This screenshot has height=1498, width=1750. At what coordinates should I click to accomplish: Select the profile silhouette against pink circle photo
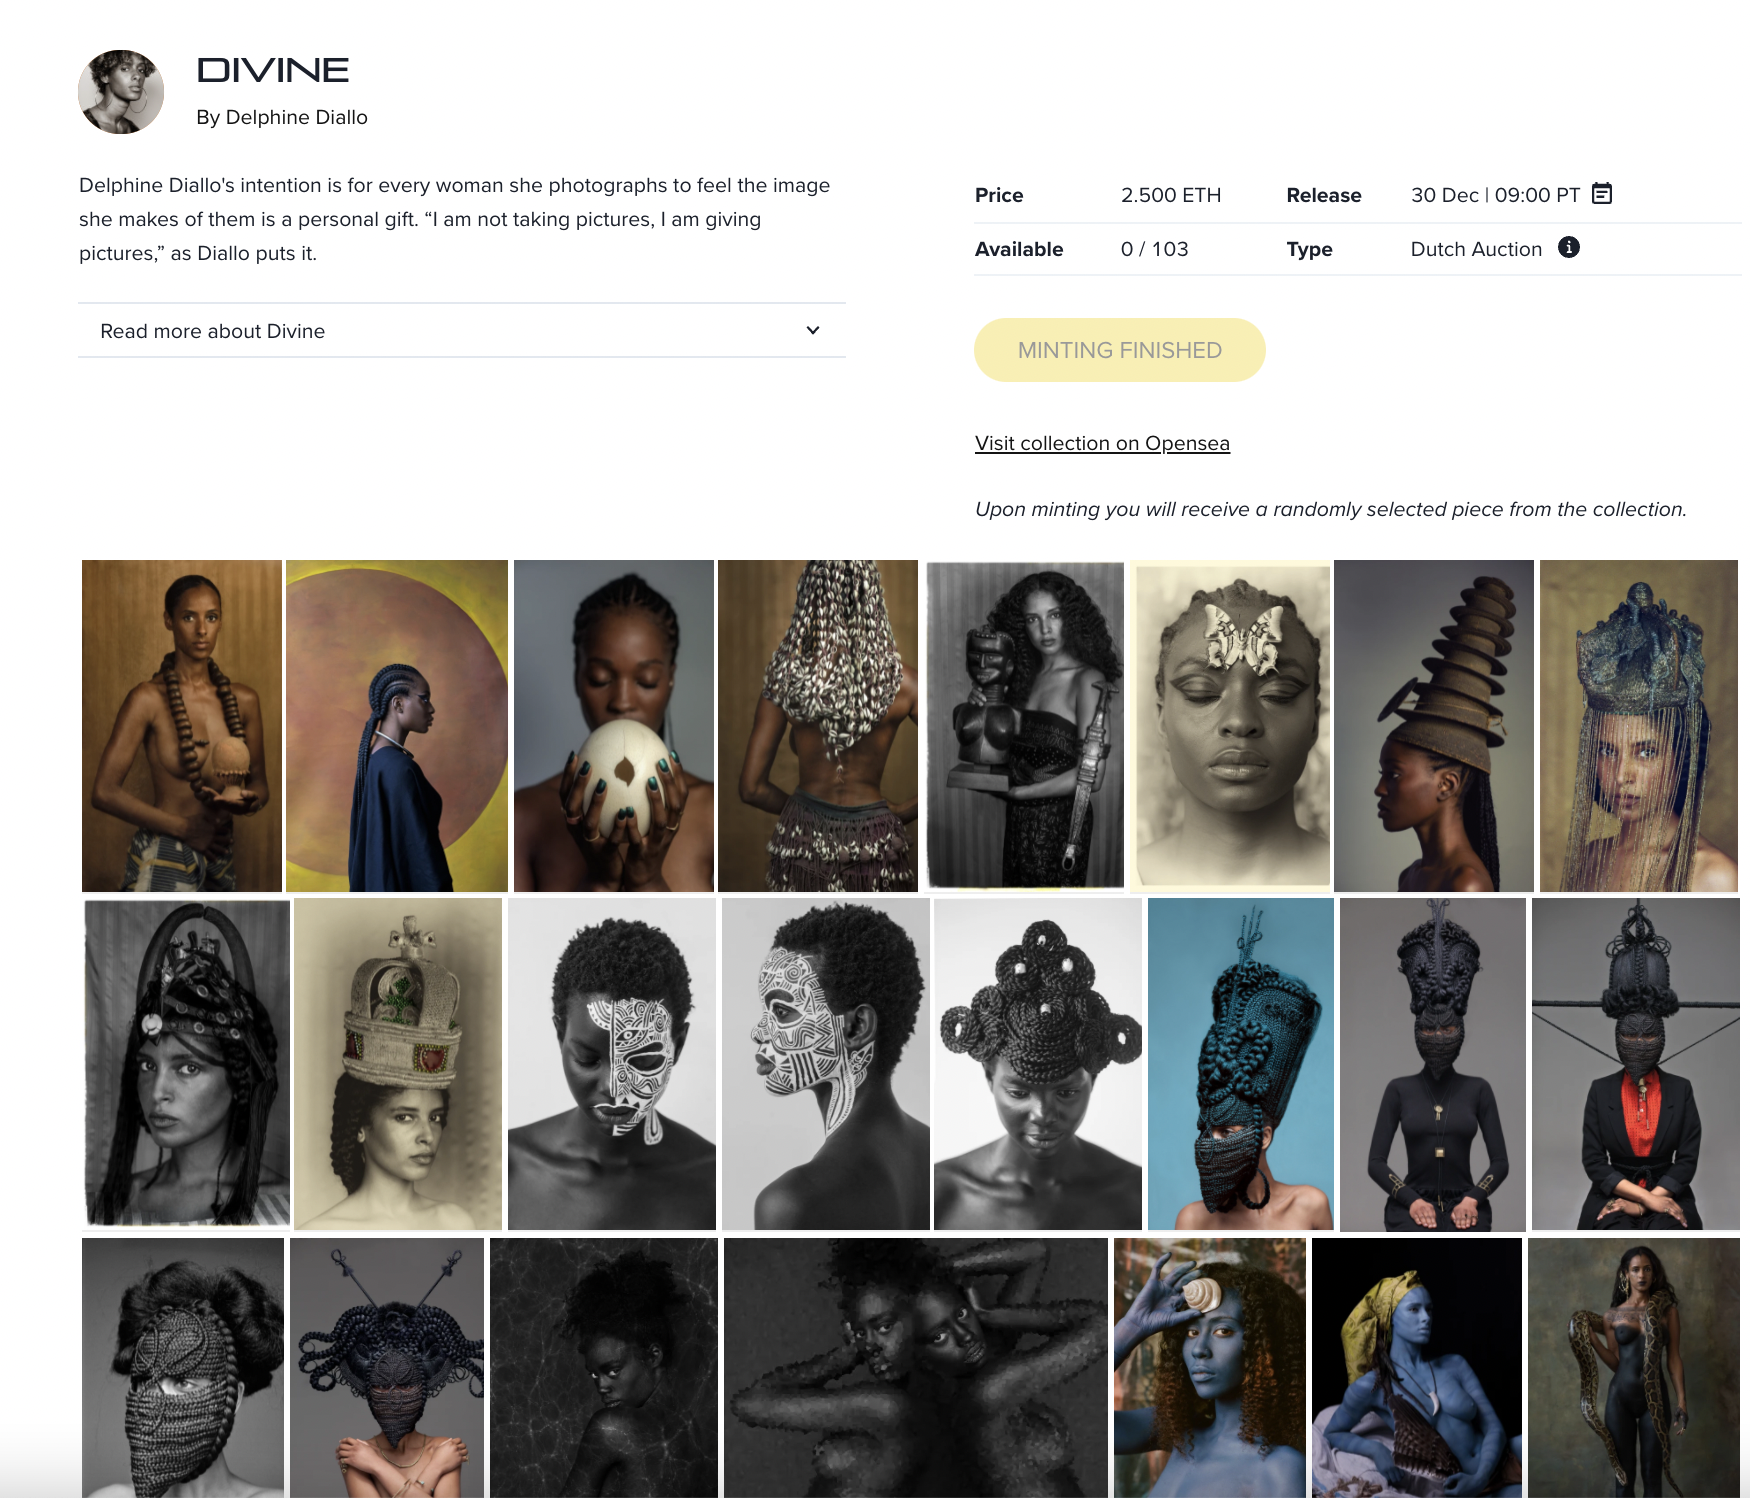(x=397, y=726)
